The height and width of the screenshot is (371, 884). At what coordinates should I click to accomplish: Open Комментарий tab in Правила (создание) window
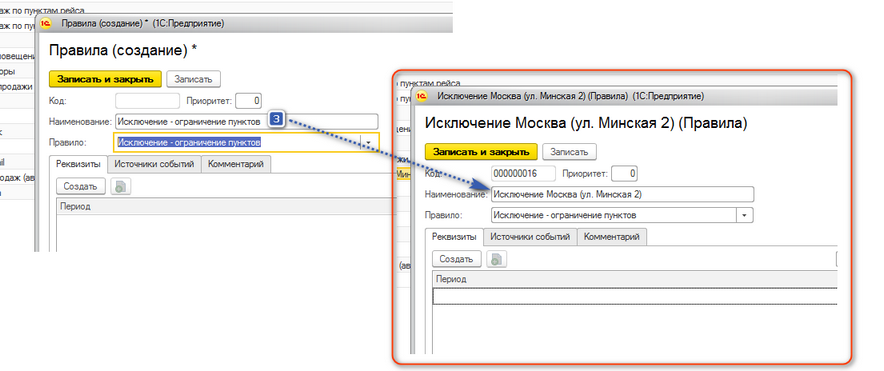tap(236, 165)
